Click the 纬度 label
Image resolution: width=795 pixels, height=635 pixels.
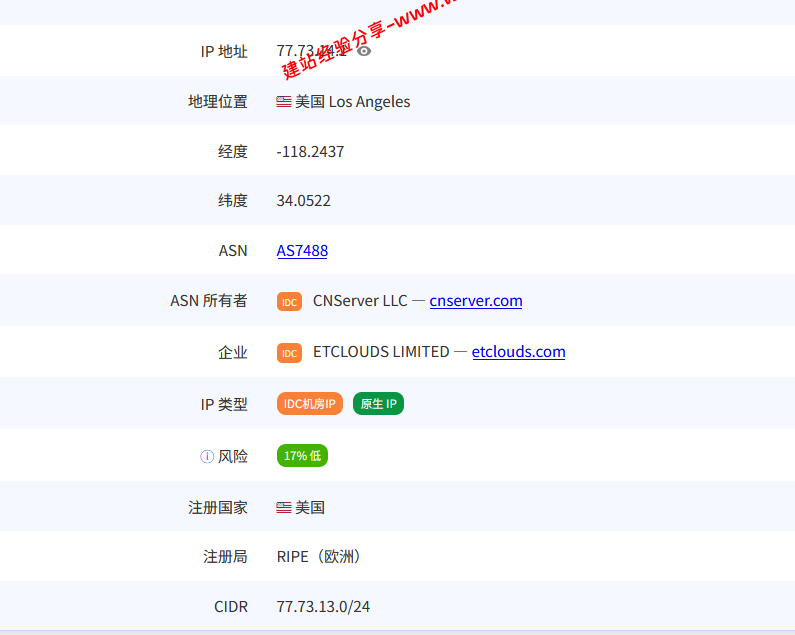pos(233,201)
